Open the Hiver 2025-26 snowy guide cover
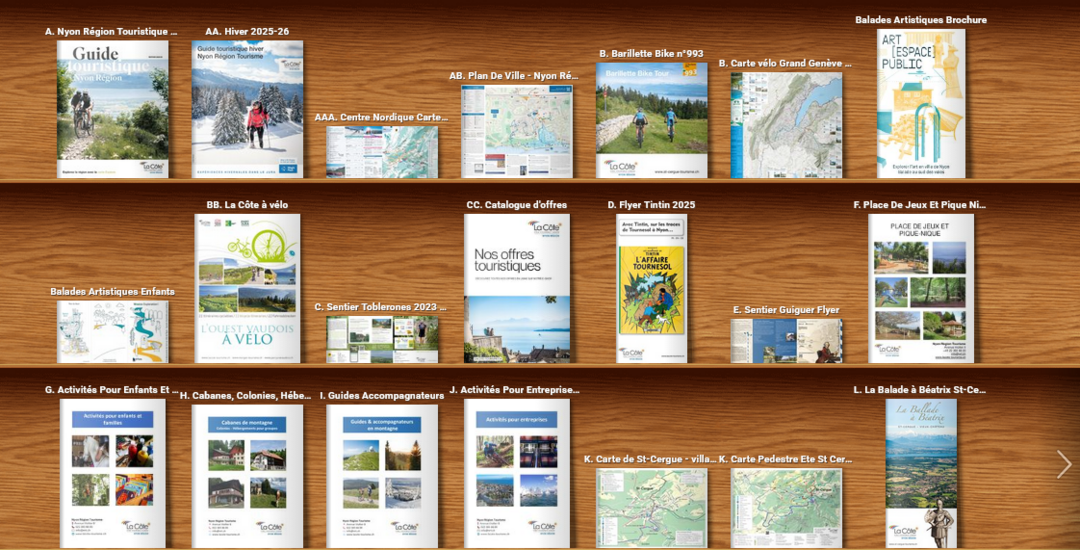 coord(247,109)
